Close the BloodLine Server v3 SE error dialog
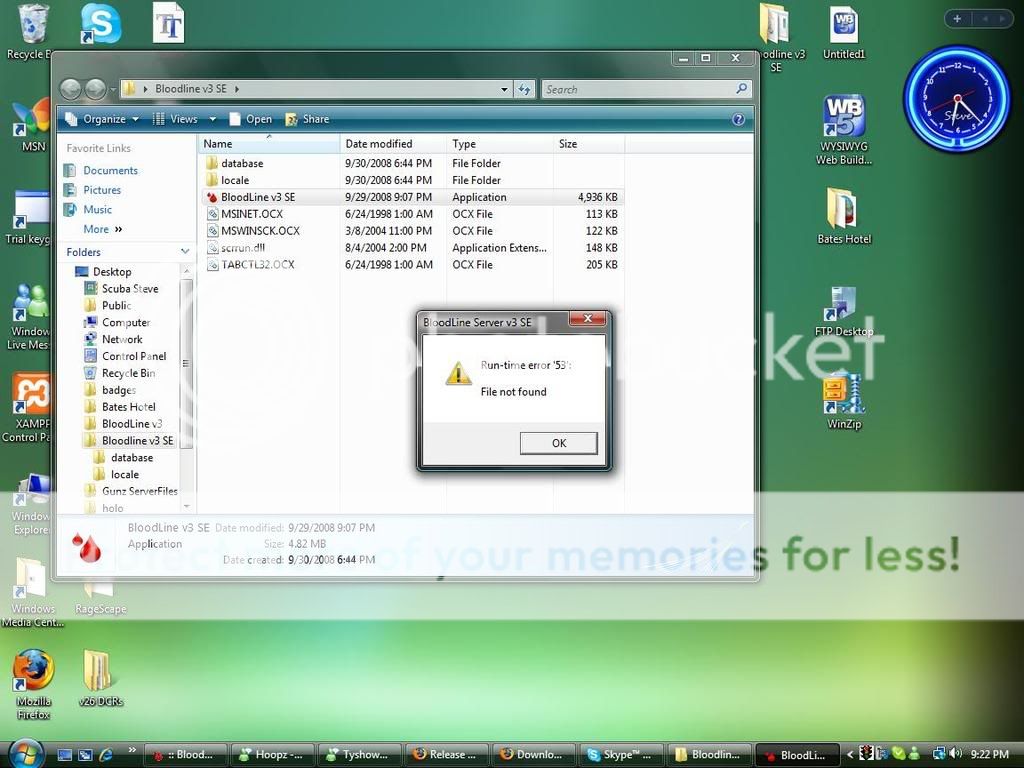 coord(587,319)
